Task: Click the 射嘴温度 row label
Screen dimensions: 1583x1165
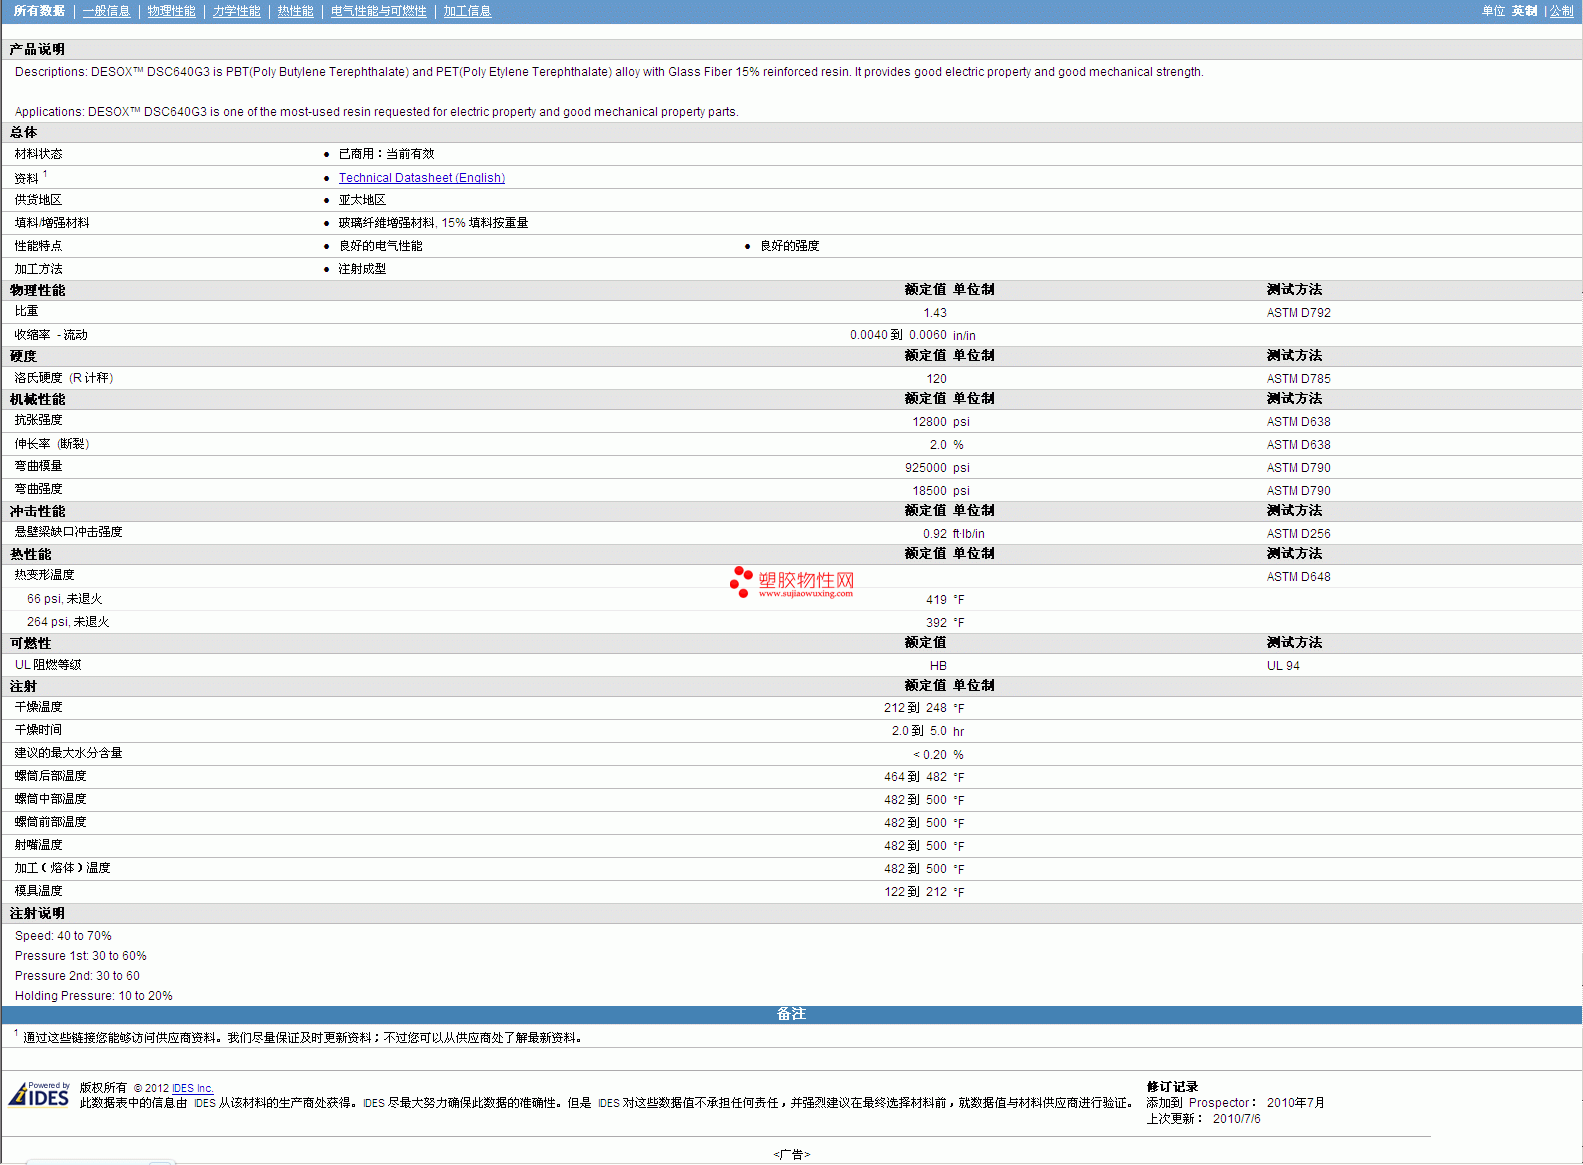Action: coord(38,845)
